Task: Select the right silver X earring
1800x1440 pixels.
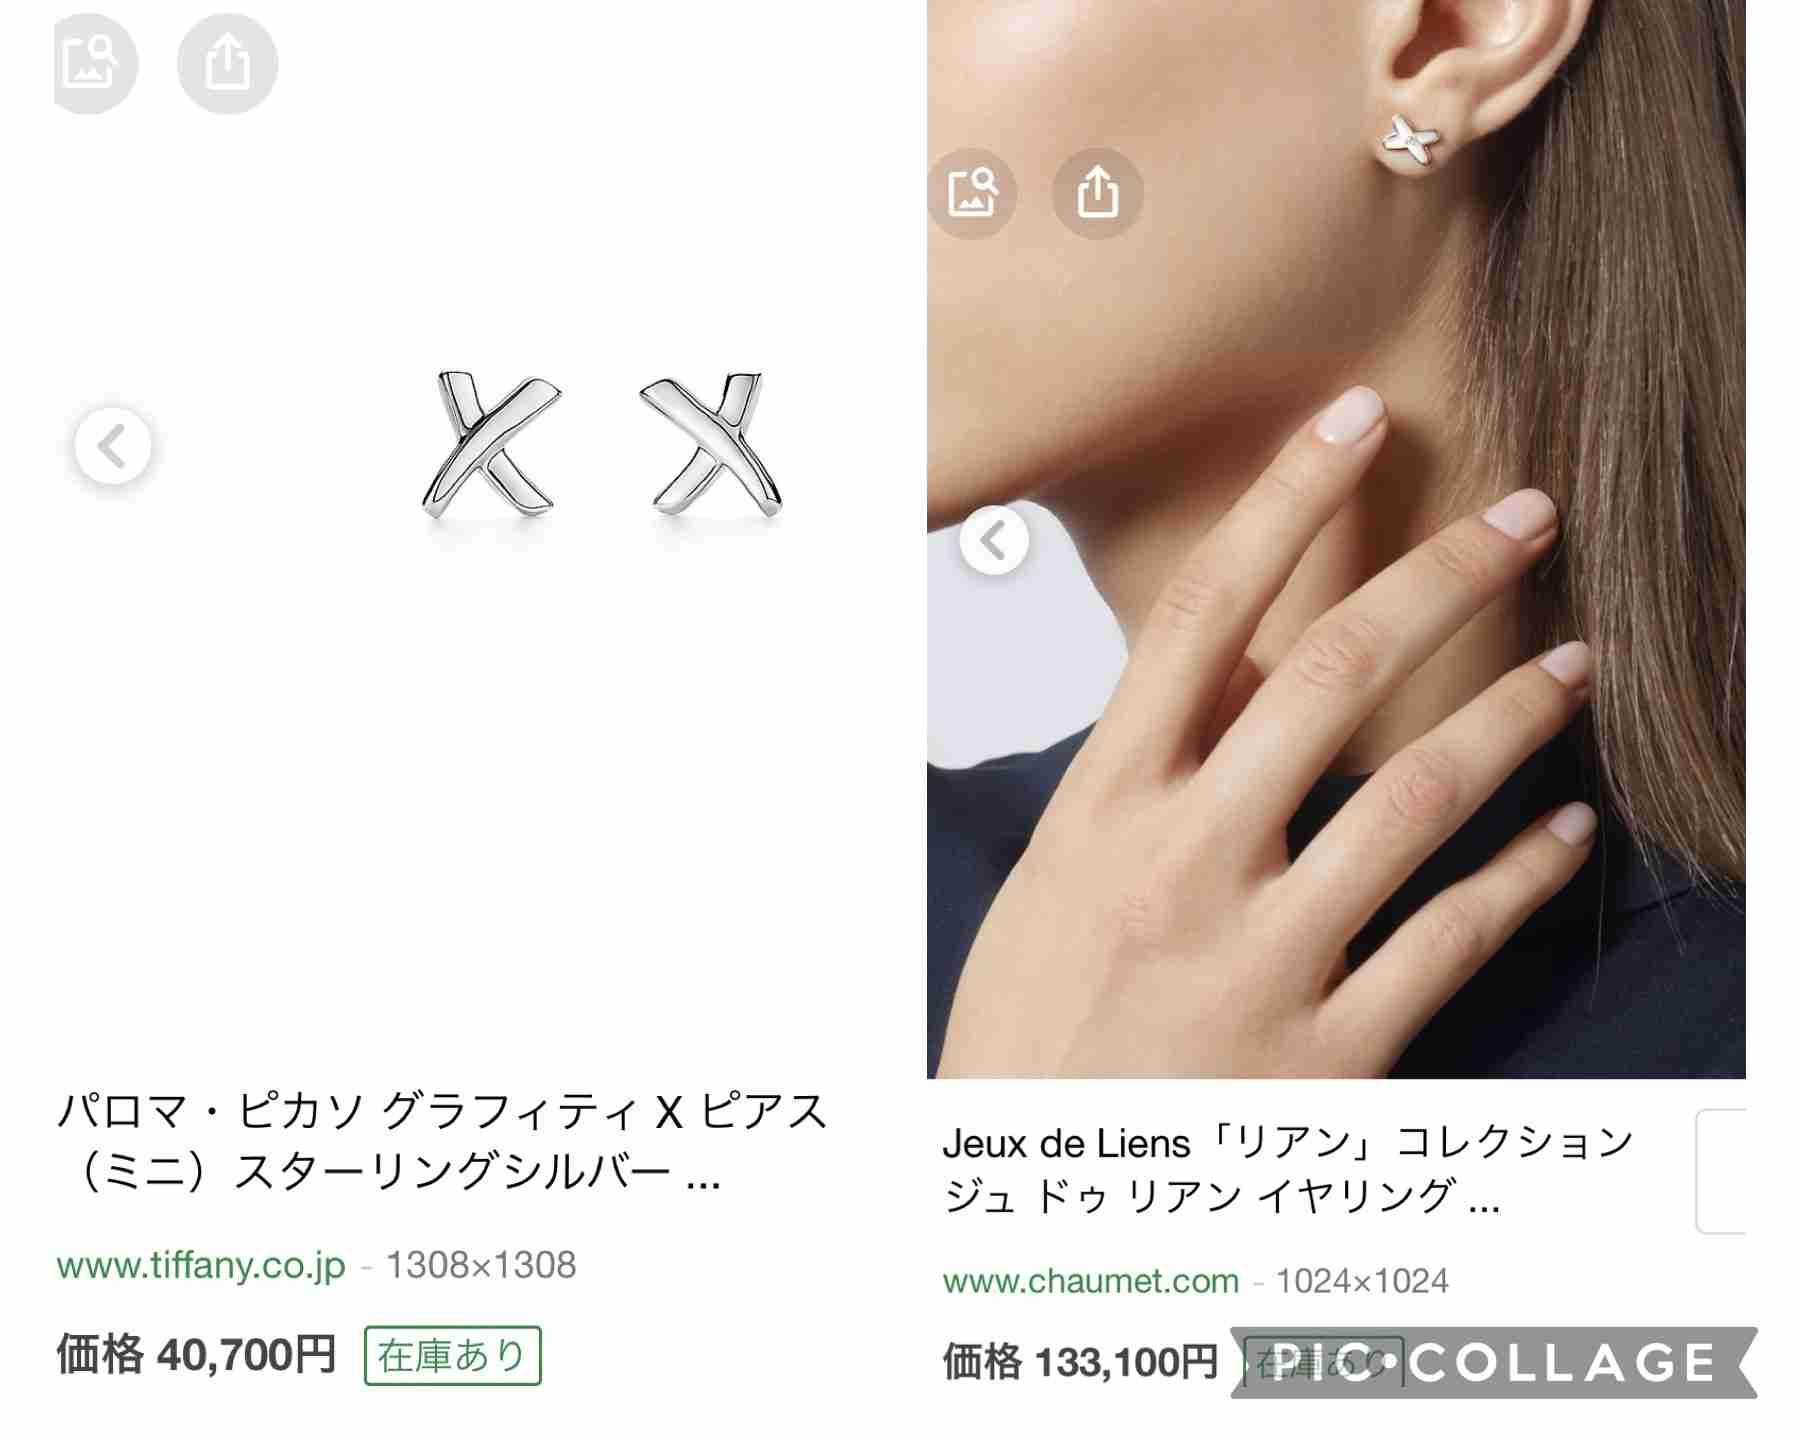Action: pyautogui.click(x=711, y=444)
